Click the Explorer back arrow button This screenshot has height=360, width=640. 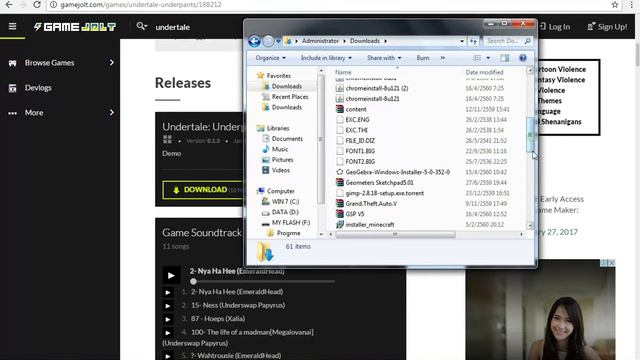coord(254,41)
